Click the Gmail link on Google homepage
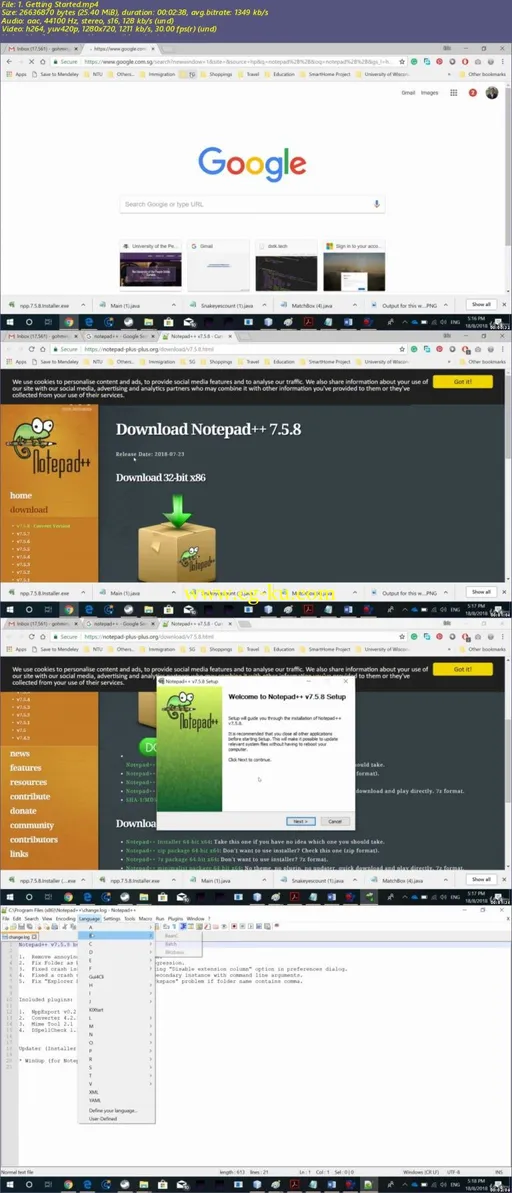Image resolution: width=512 pixels, height=1193 pixels. (x=408, y=93)
